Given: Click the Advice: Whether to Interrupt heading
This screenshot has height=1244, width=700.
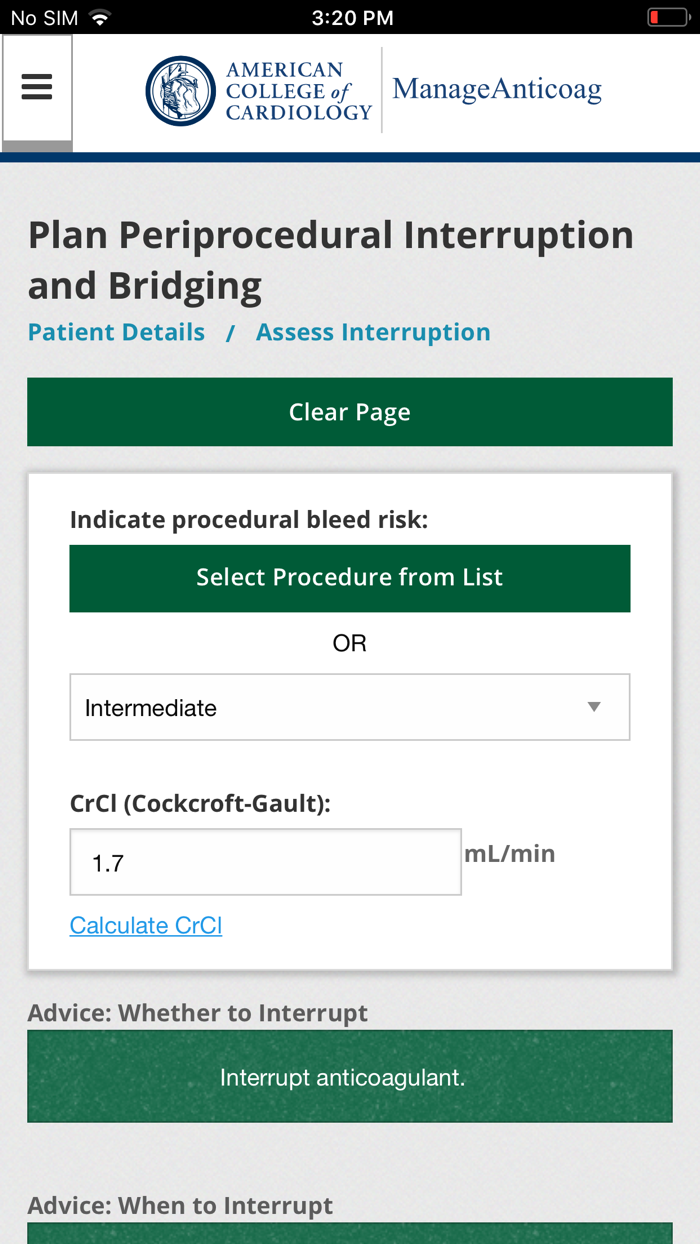Looking at the screenshot, I should tap(198, 1012).
